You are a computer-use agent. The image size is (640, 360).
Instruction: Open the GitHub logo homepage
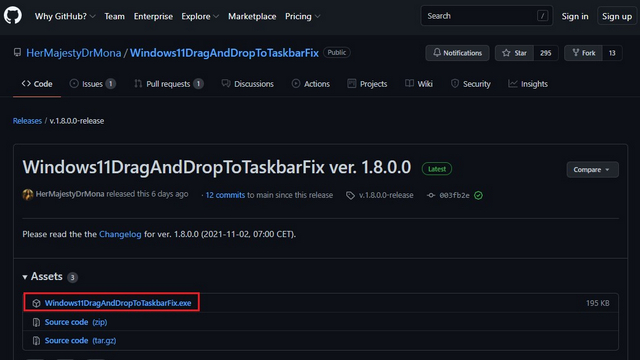(x=13, y=16)
